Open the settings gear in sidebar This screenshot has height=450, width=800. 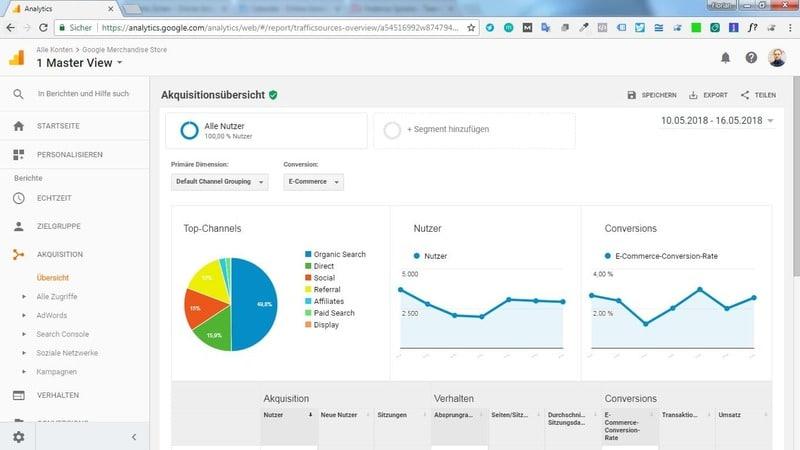point(18,437)
